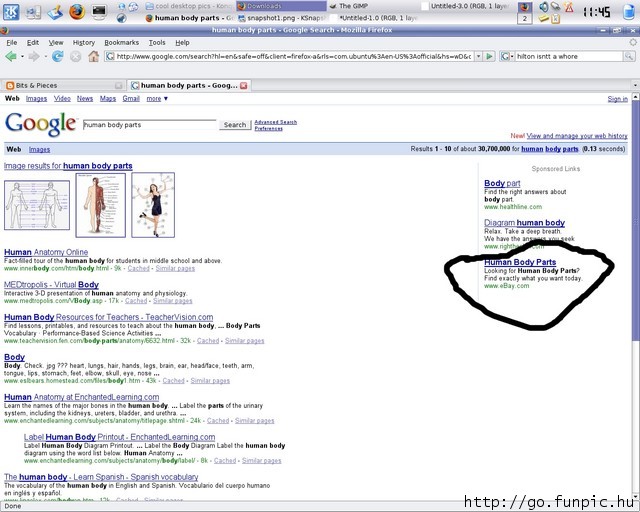Open the anatomy muscle figure thumbnail
The height and width of the screenshot is (512, 640).
point(100,205)
